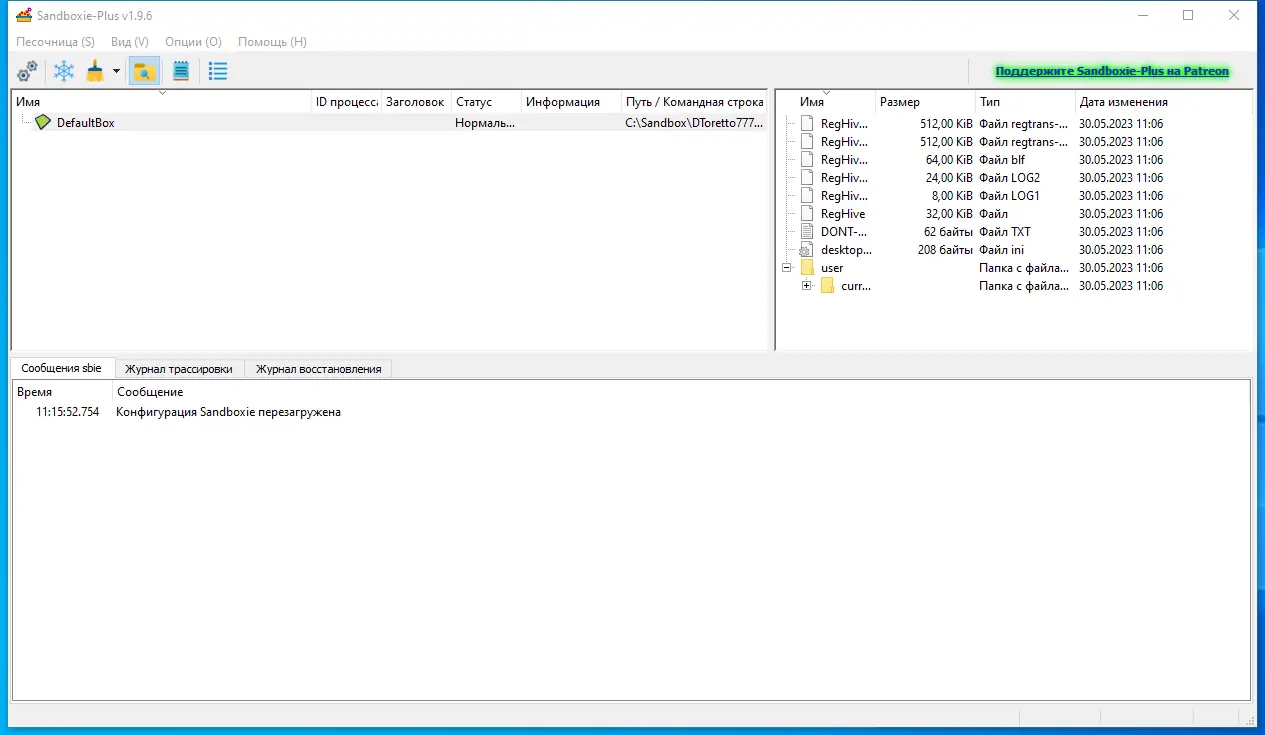Select the user folder name
This screenshot has width=1265, height=735.
coord(832,268)
